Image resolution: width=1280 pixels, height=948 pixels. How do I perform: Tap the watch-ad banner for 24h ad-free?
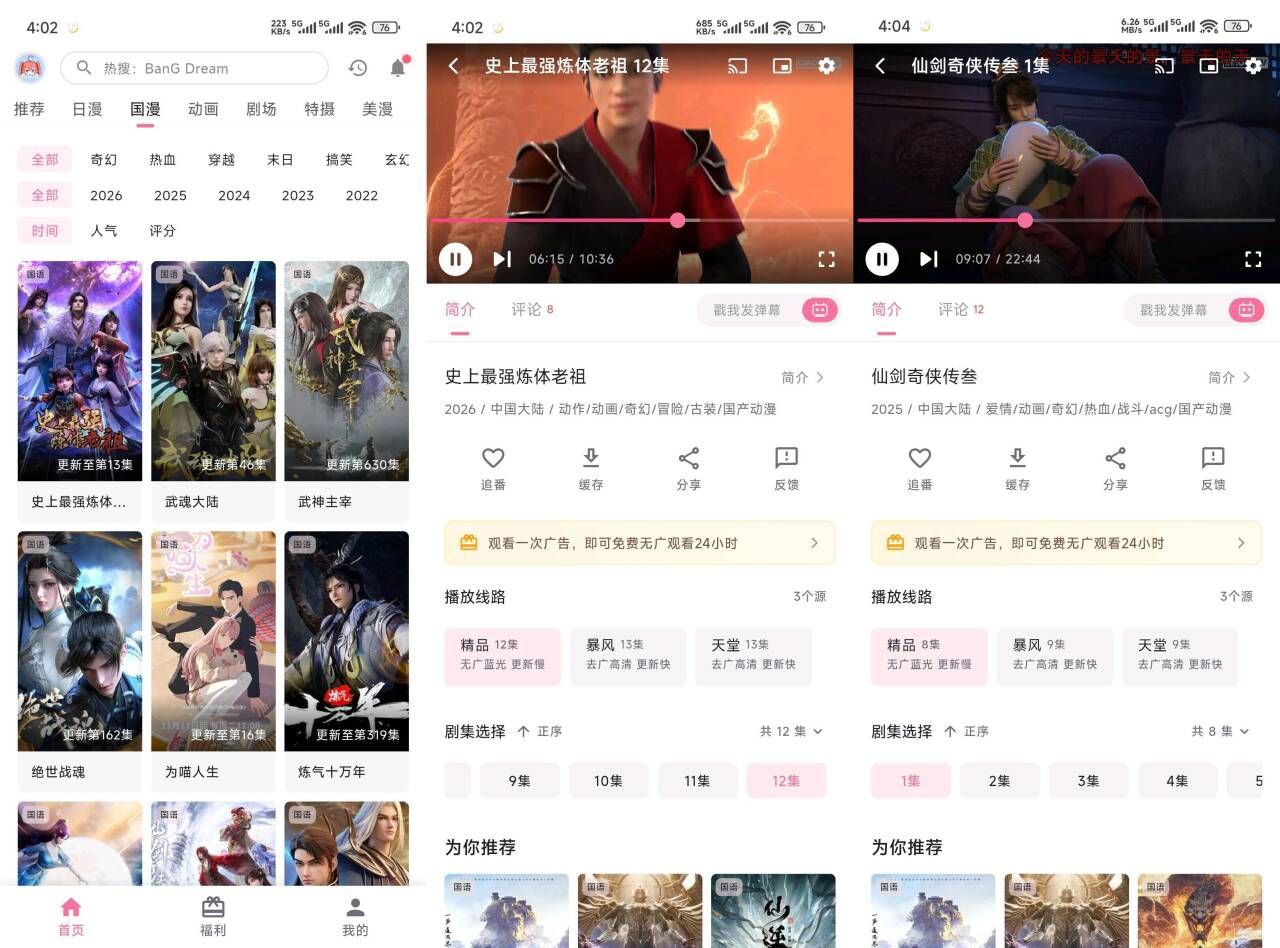click(x=639, y=543)
